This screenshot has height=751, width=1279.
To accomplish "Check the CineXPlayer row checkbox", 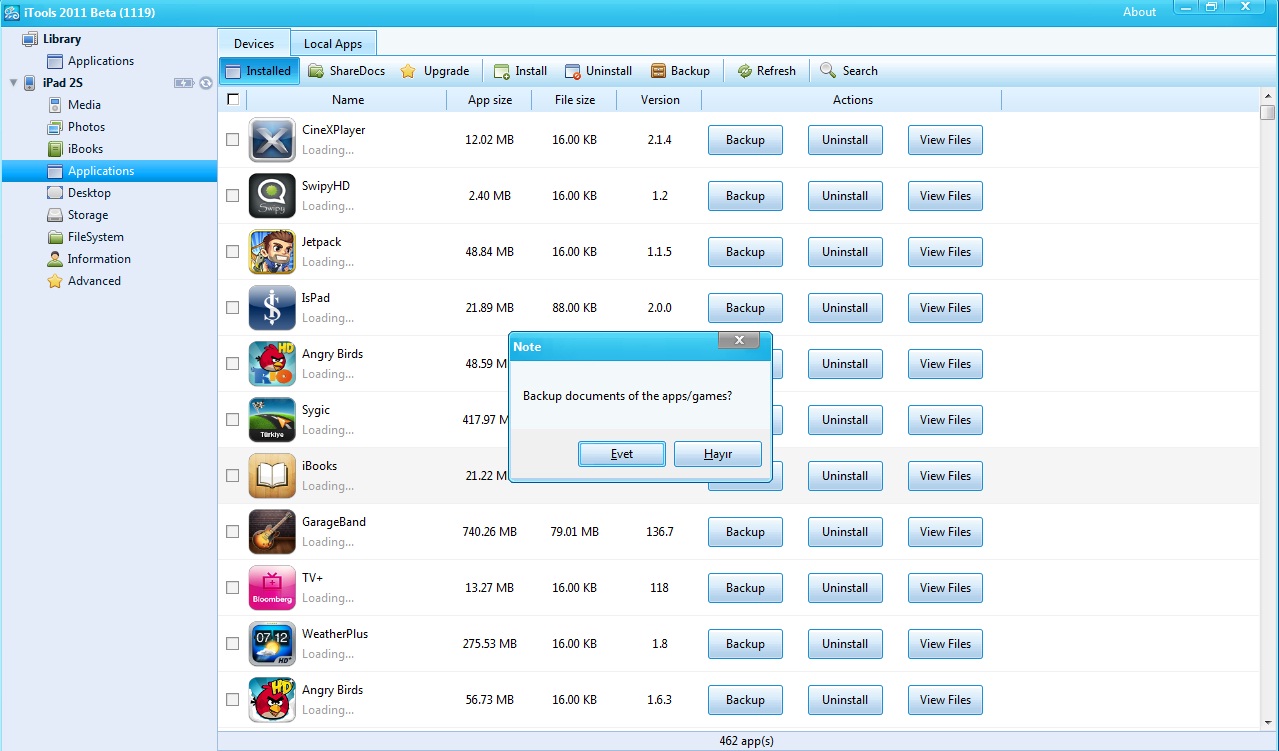I will 232,140.
